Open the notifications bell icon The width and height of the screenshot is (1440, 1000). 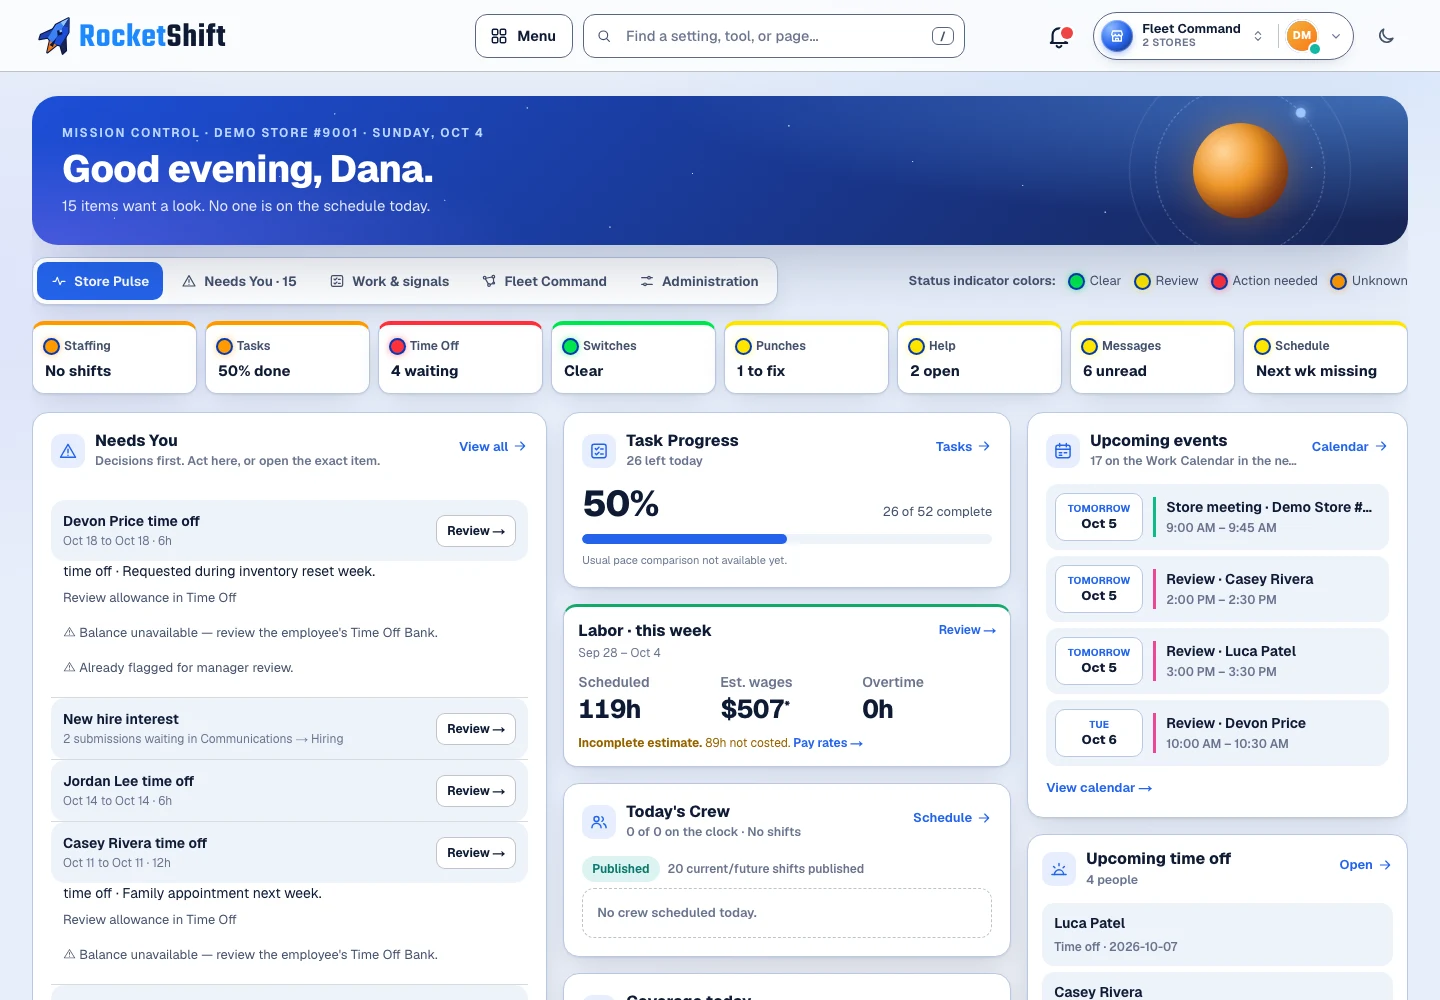click(1059, 37)
